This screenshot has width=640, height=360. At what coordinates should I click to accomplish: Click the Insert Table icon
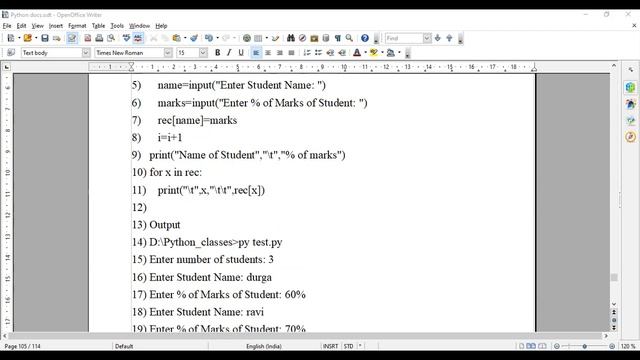(x=258, y=38)
